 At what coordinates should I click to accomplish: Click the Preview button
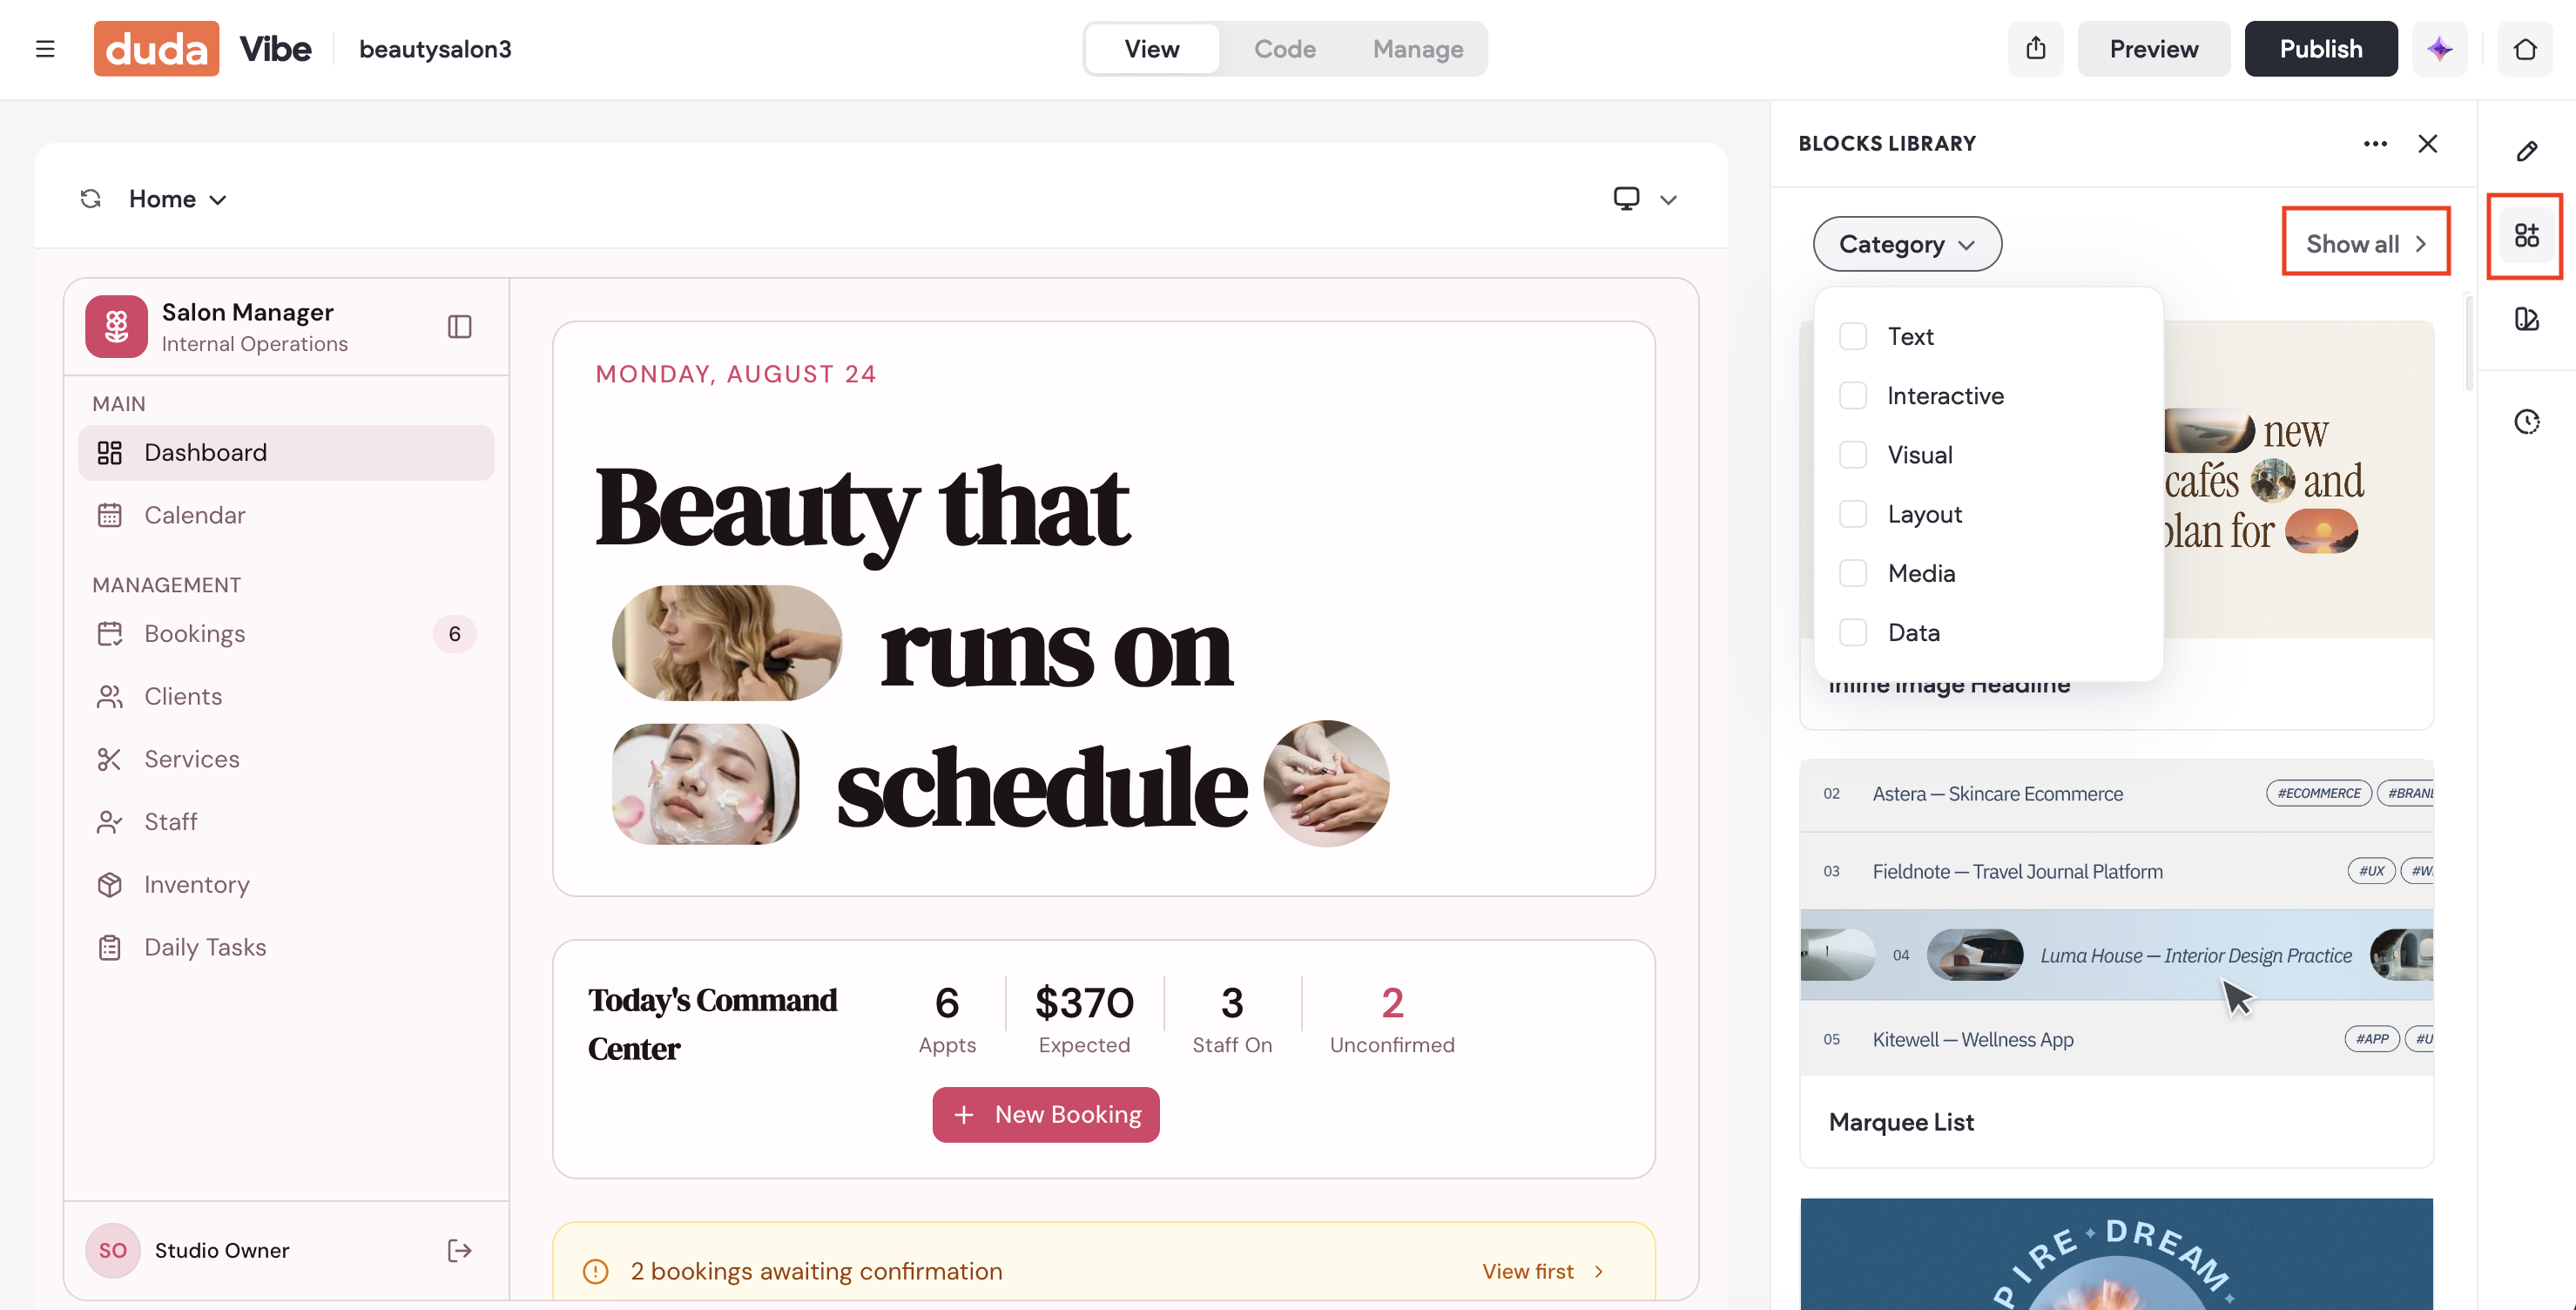pos(2153,49)
